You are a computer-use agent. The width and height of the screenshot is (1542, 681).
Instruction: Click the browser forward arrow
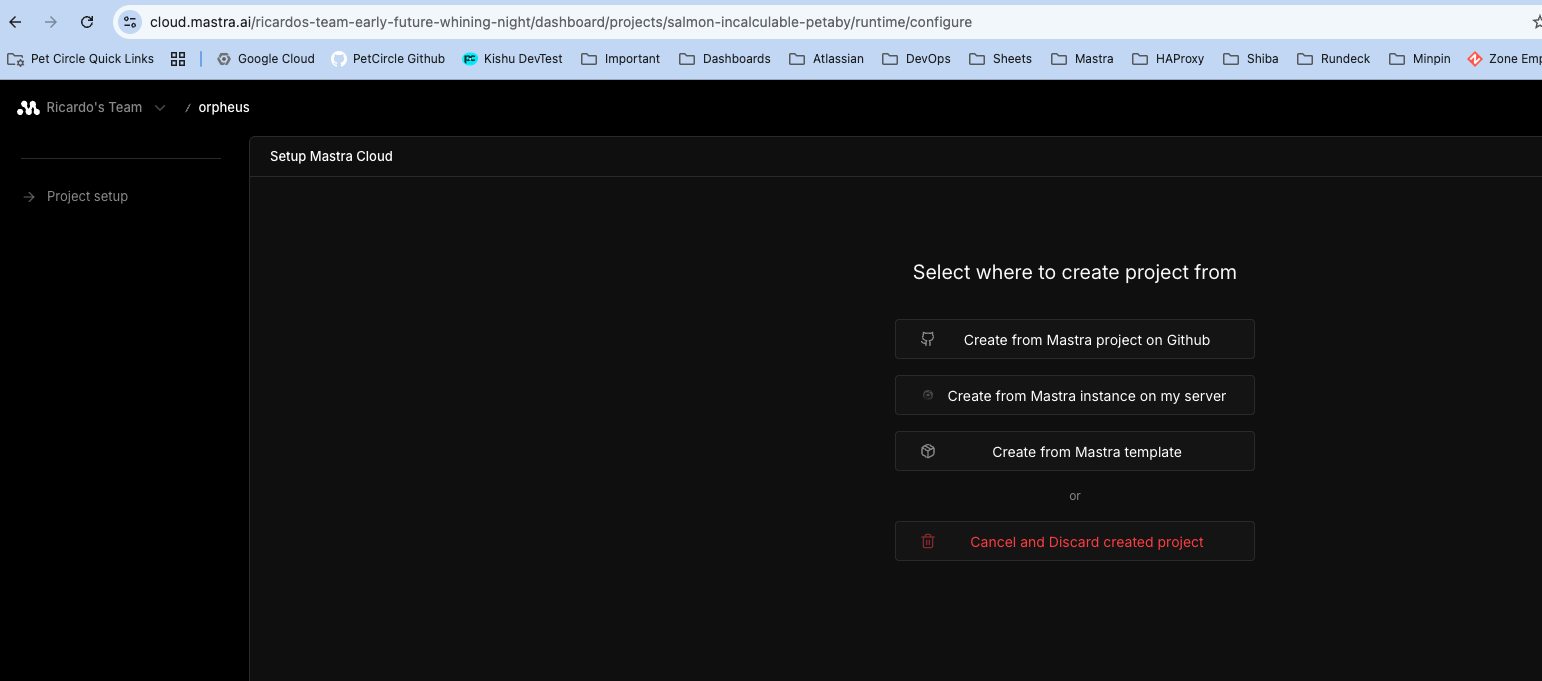51,21
